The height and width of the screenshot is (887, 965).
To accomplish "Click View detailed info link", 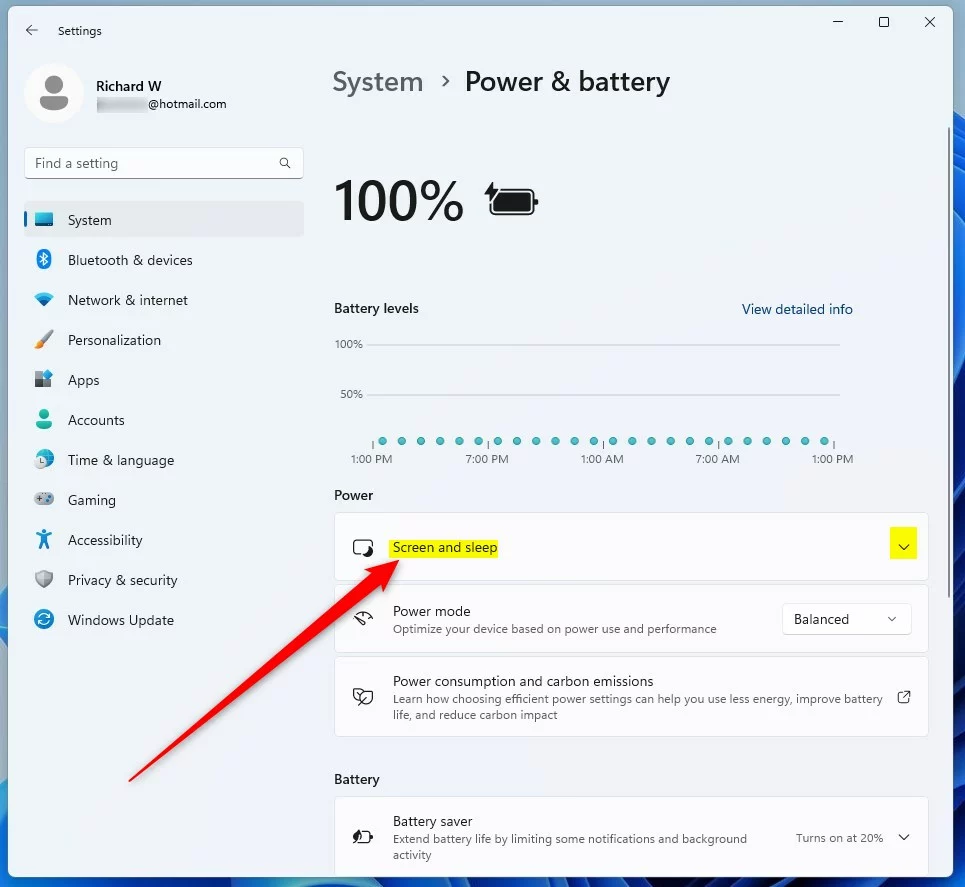I will (x=796, y=309).
